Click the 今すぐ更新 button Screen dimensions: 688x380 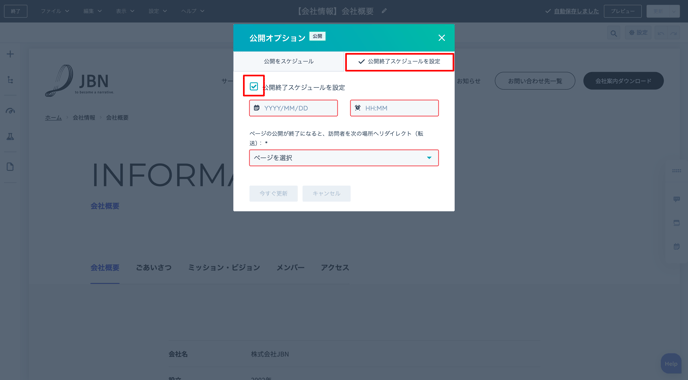pyautogui.click(x=273, y=194)
